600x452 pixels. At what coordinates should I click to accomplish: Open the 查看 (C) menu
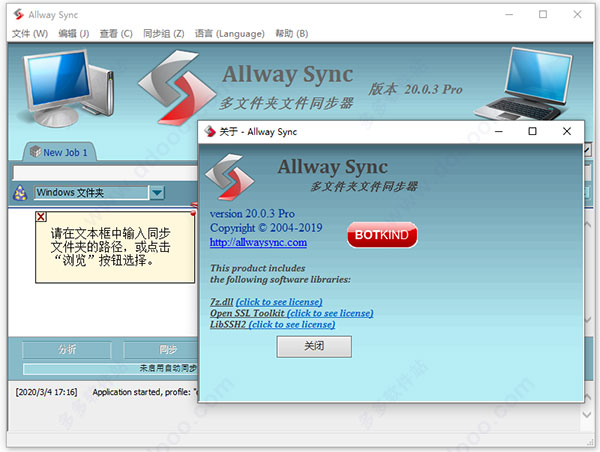(x=116, y=34)
